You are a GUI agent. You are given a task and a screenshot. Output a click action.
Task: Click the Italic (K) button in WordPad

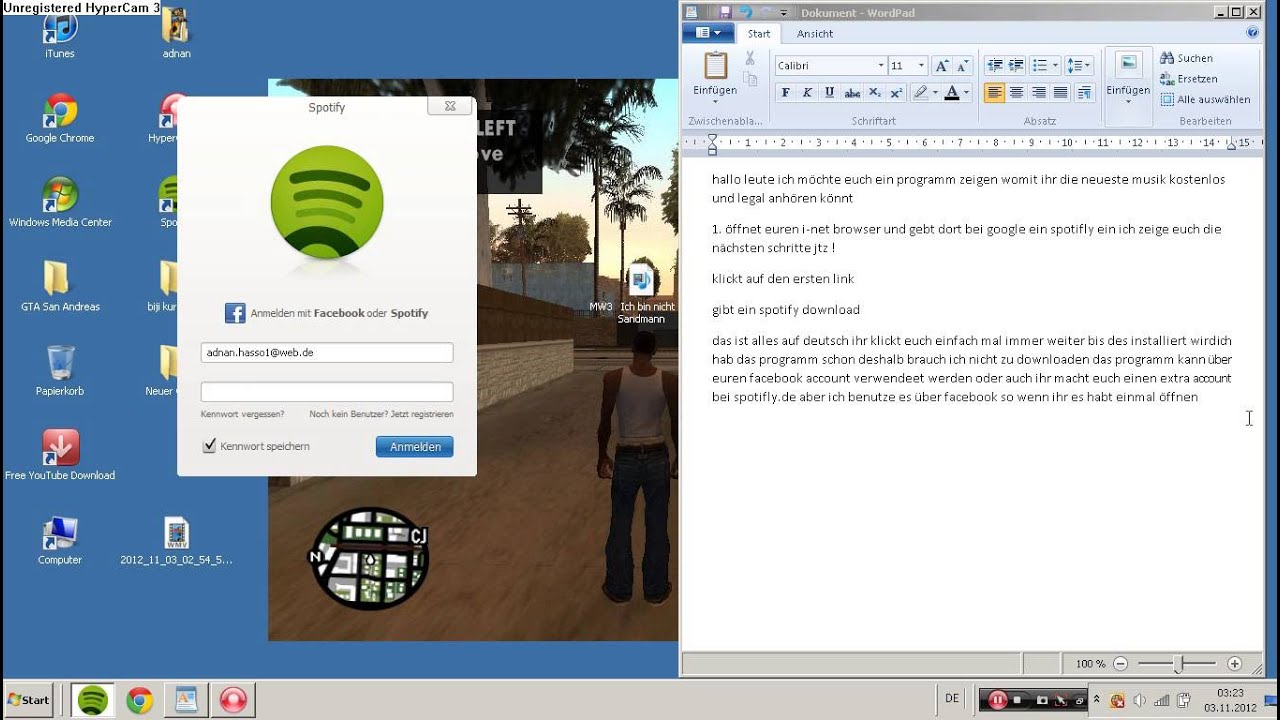(x=807, y=93)
